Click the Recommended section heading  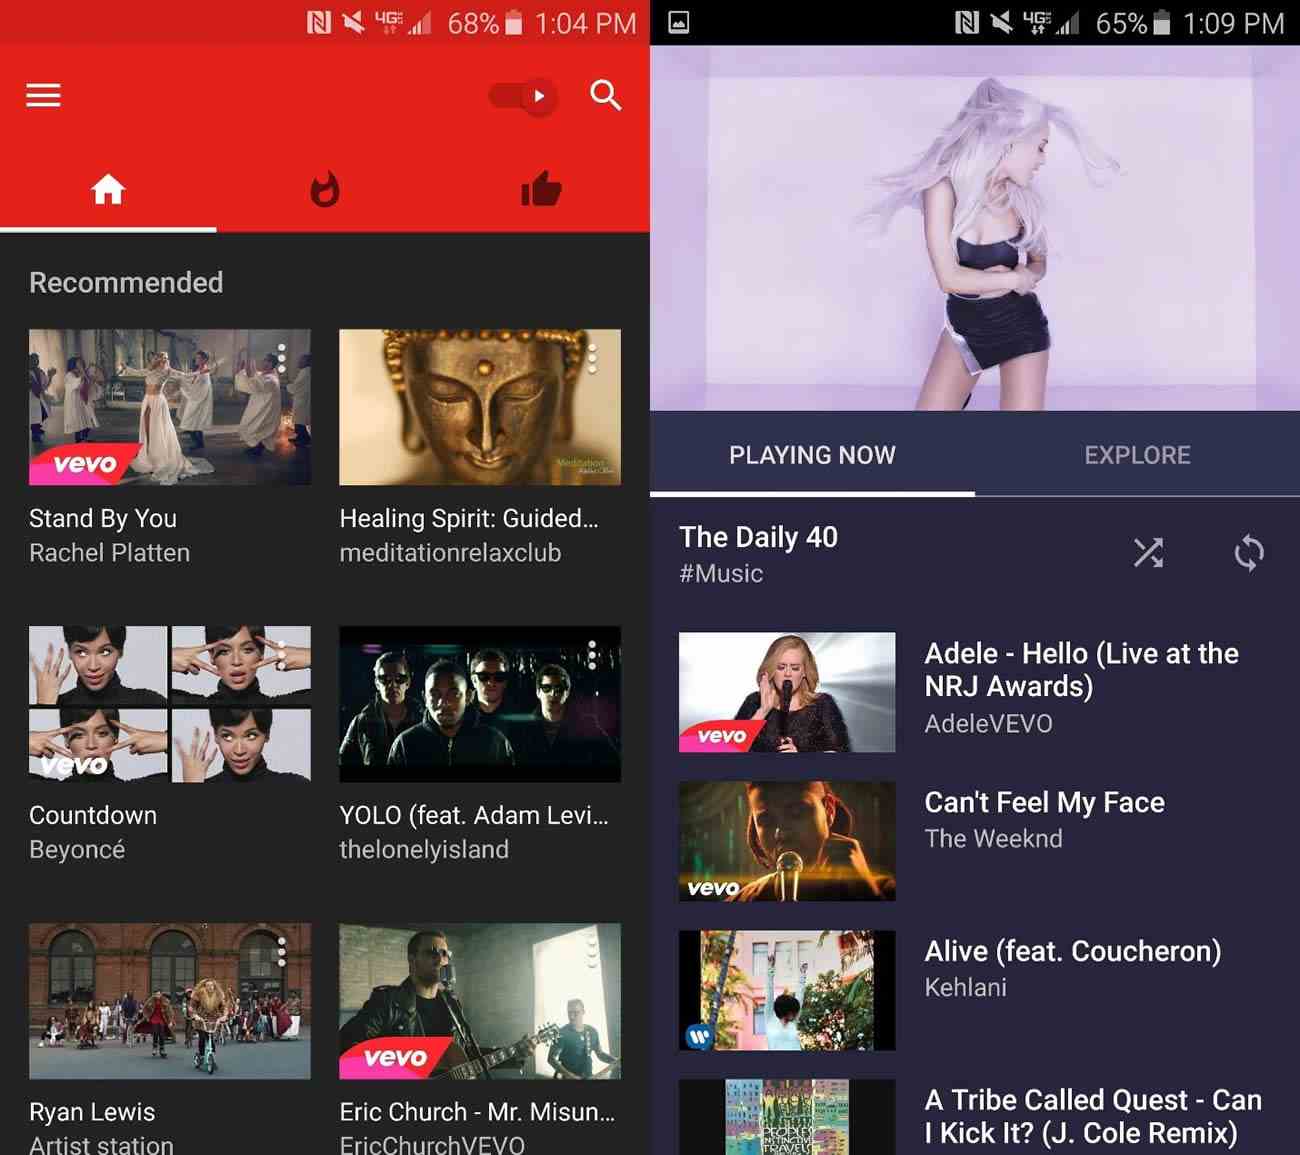point(126,283)
